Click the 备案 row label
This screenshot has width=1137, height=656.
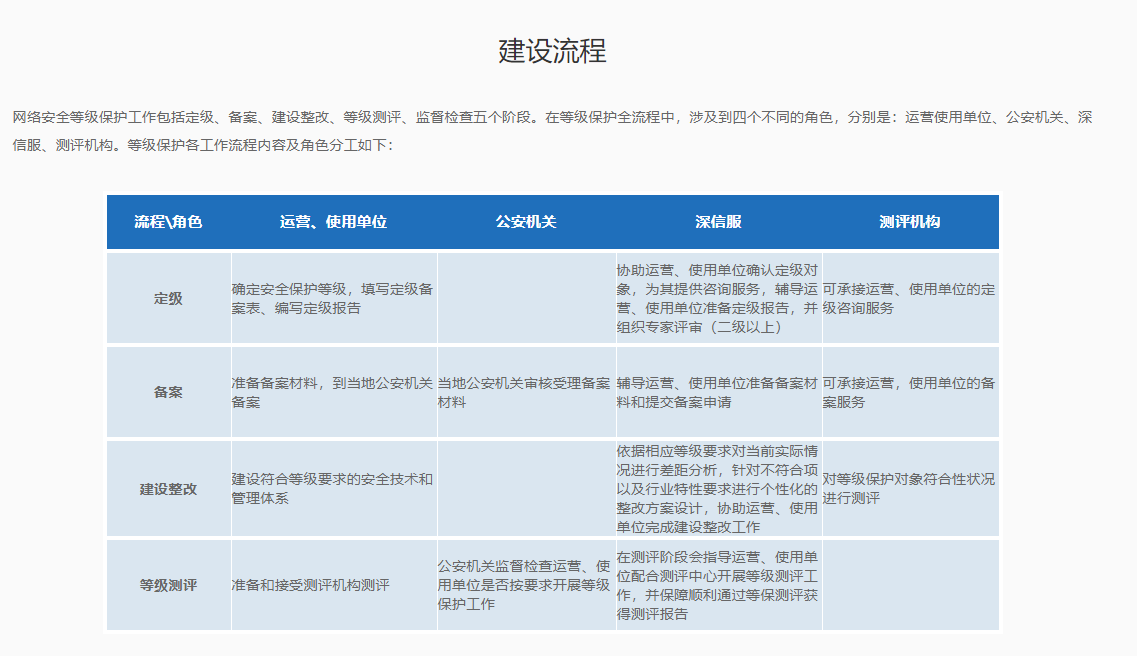[x=168, y=392]
